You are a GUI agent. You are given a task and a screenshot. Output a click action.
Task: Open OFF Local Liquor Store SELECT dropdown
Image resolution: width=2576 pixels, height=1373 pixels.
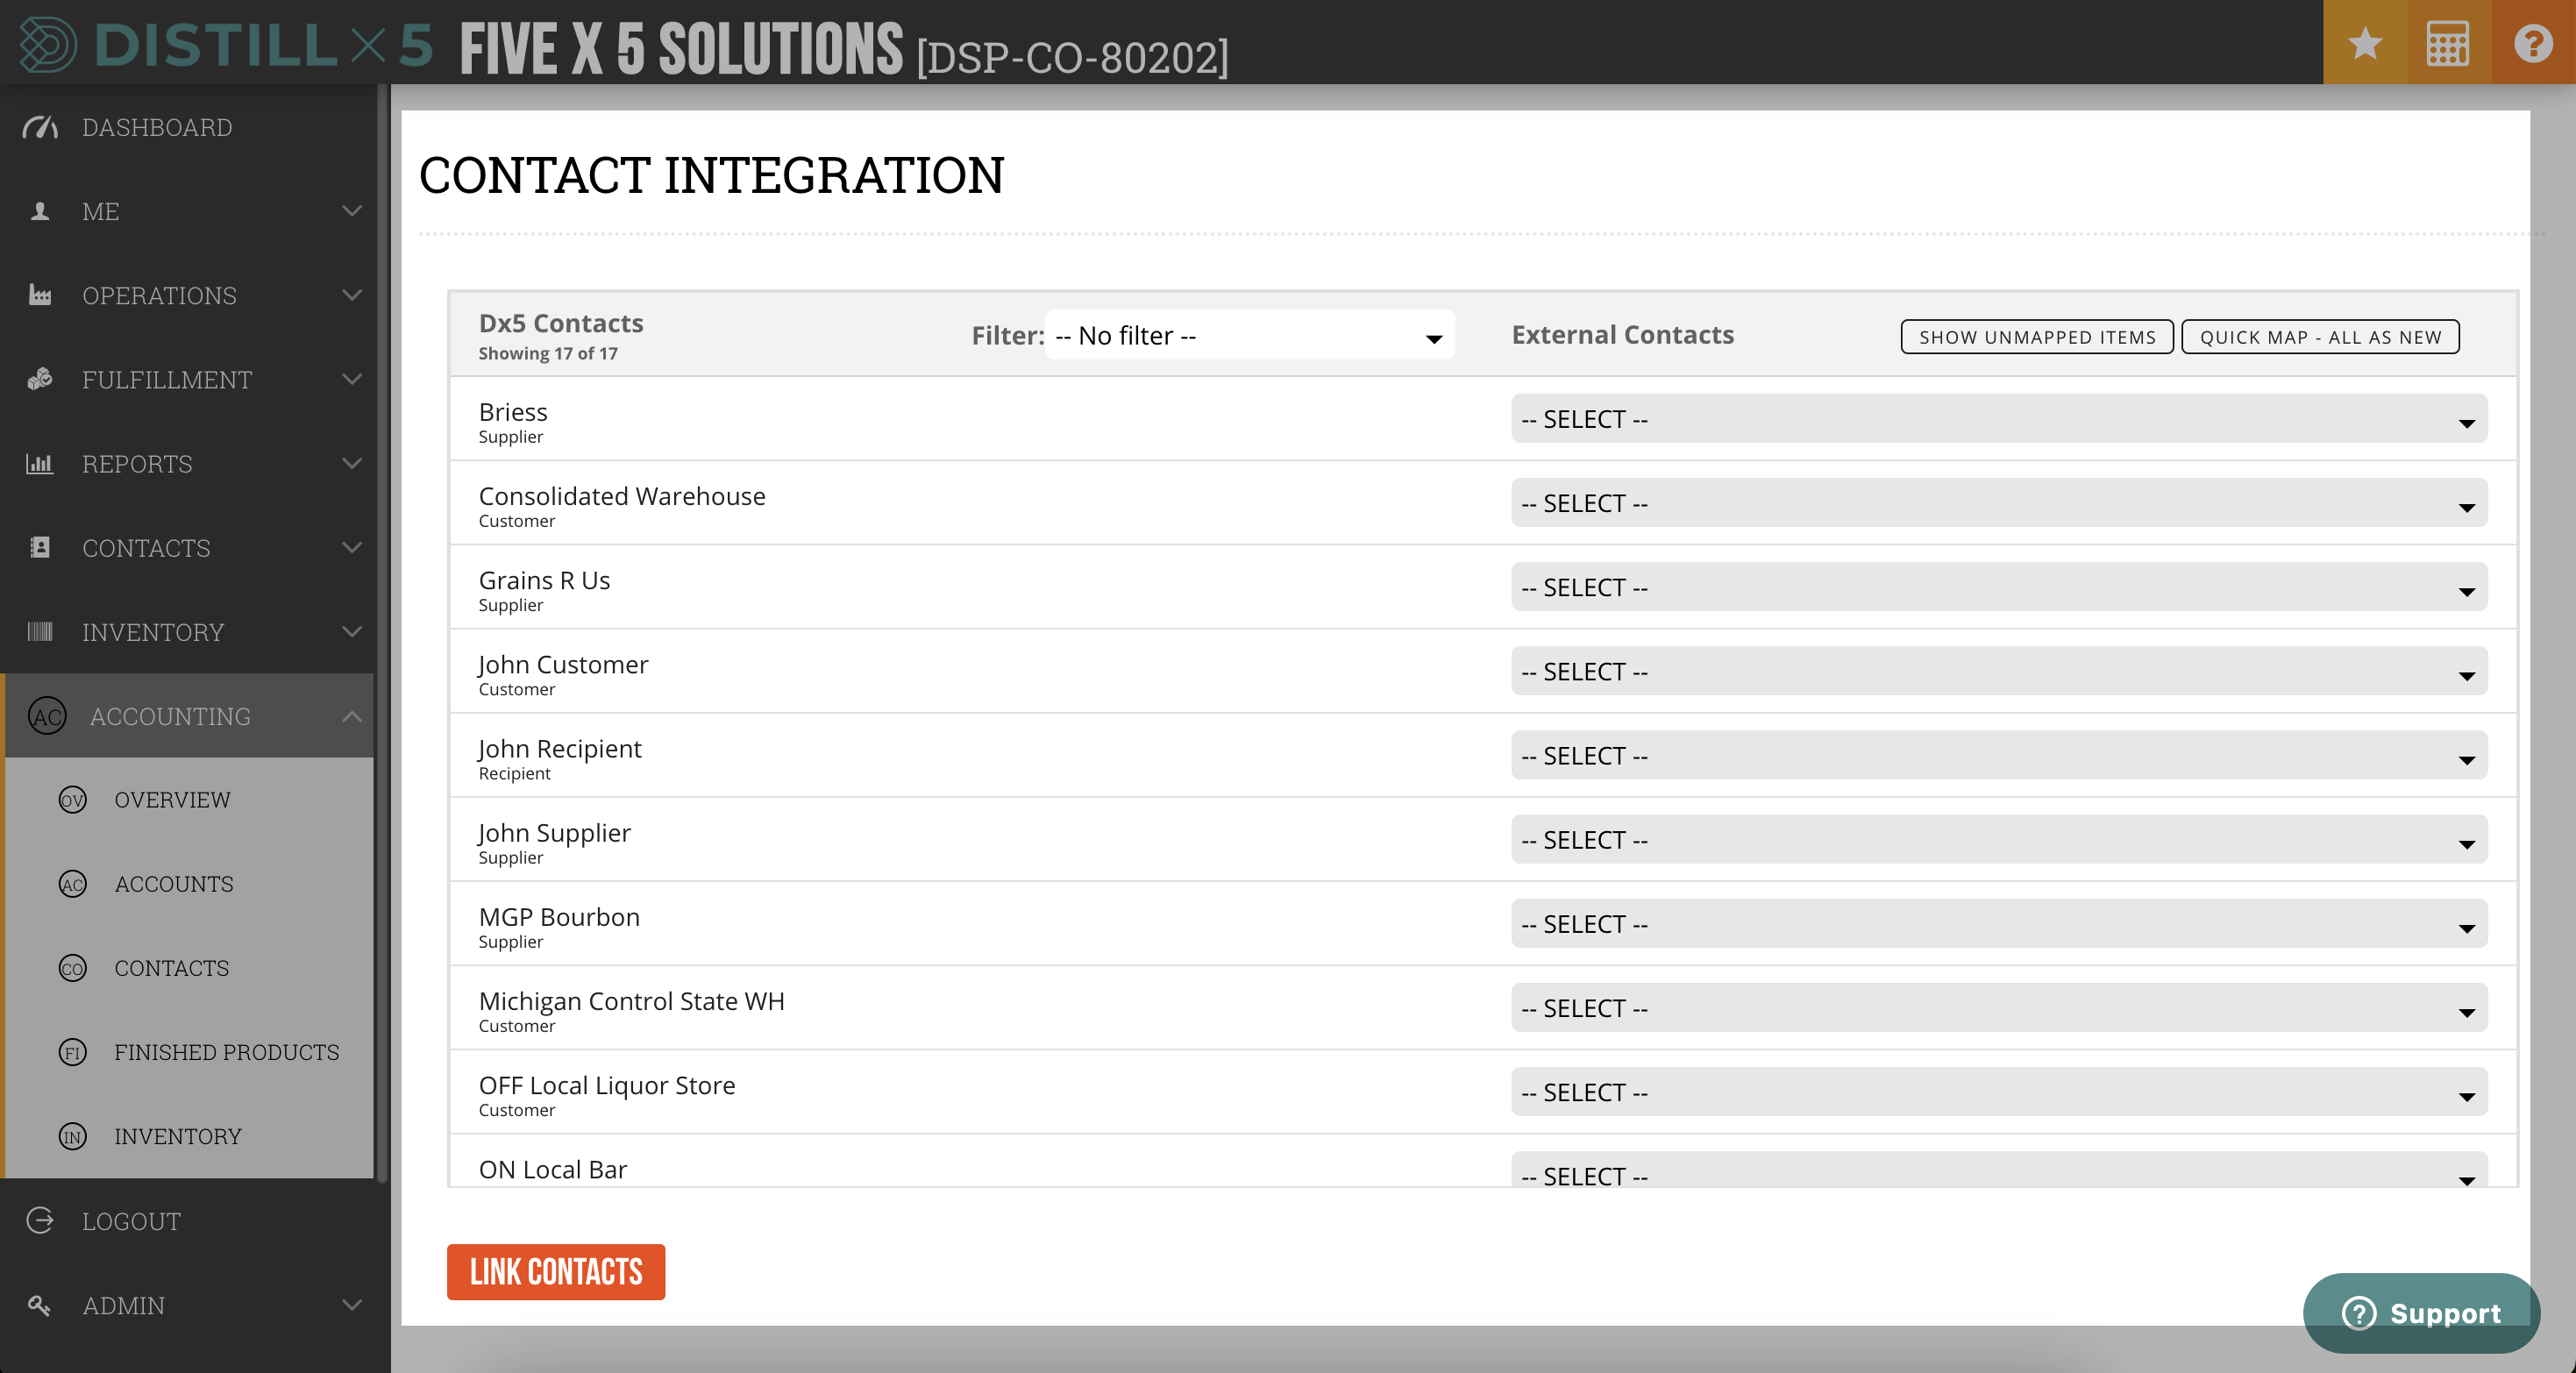1999,1091
